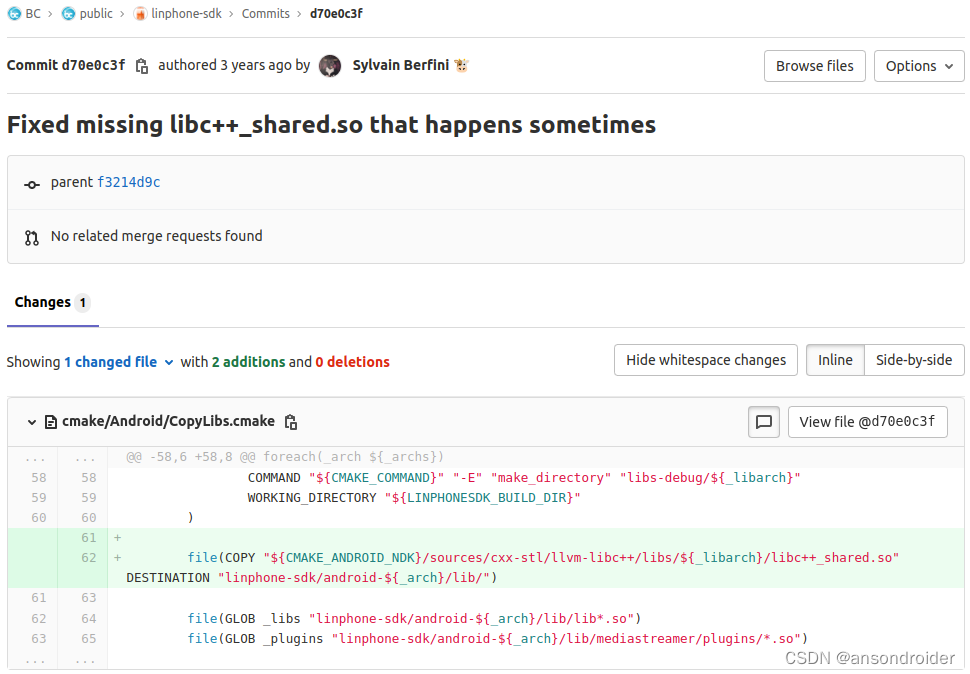Click the expand lines row above line 58
Viewport: 970px width, 674px height.
point(486,457)
